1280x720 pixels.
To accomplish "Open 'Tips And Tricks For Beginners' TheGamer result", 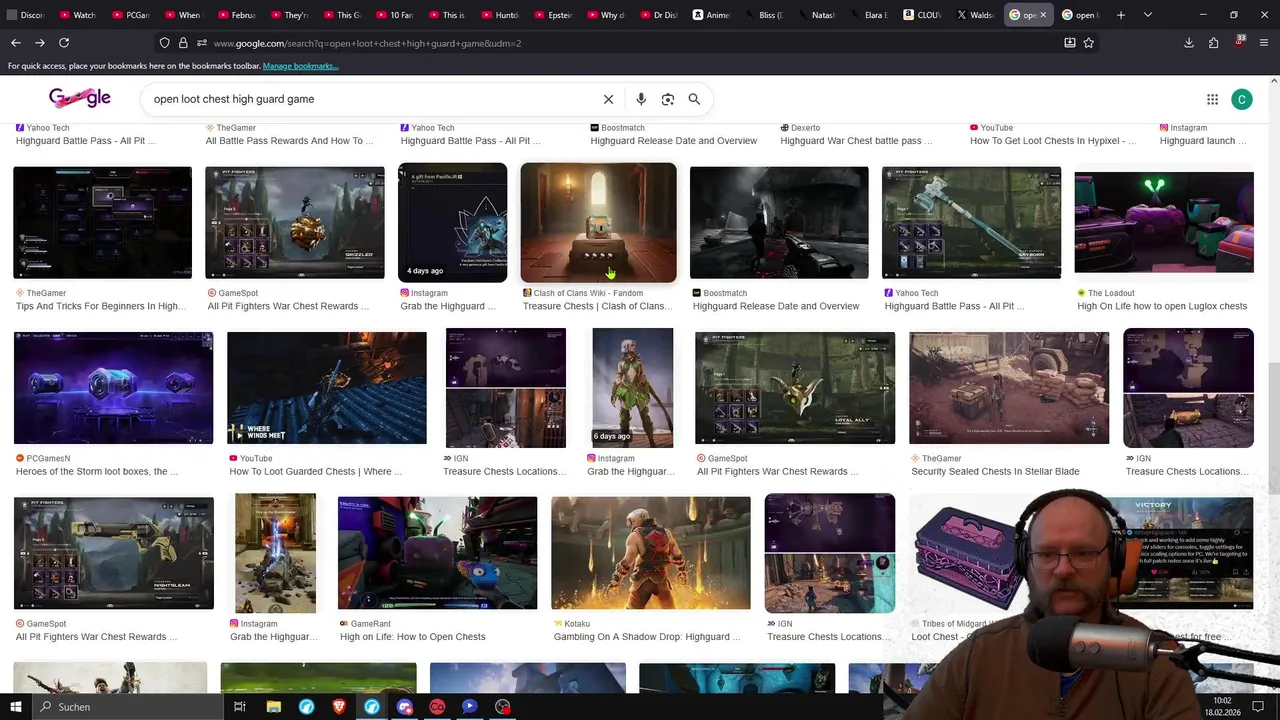I will [101, 306].
